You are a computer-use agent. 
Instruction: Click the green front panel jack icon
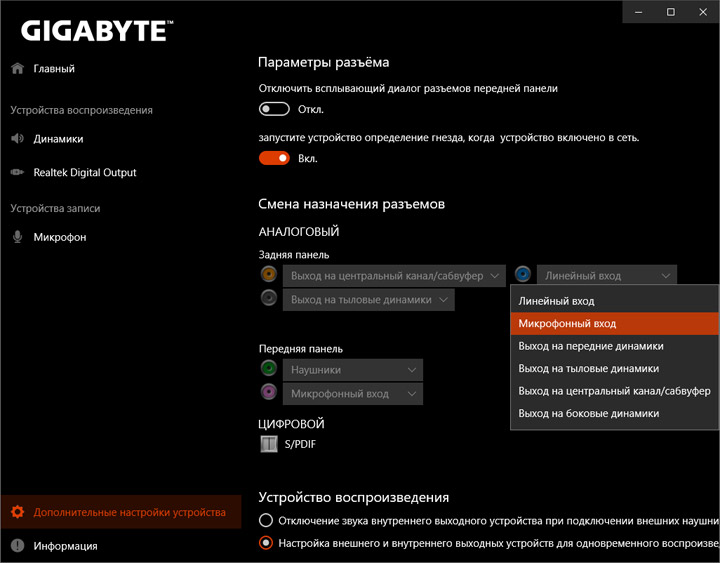268,369
